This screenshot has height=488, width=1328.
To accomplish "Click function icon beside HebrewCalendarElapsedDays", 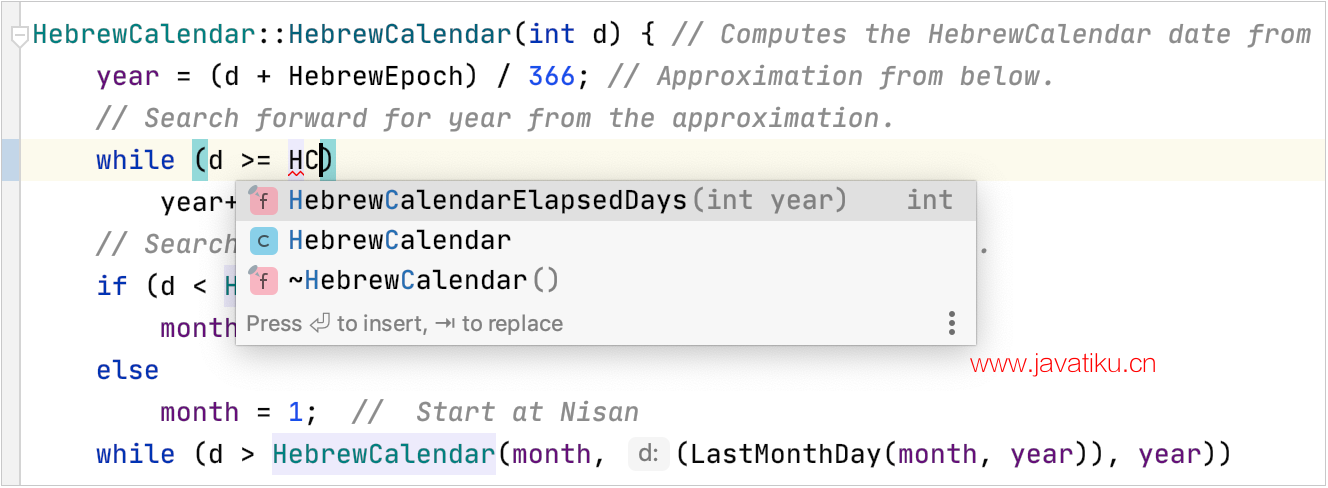I will pyautogui.click(x=263, y=201).
